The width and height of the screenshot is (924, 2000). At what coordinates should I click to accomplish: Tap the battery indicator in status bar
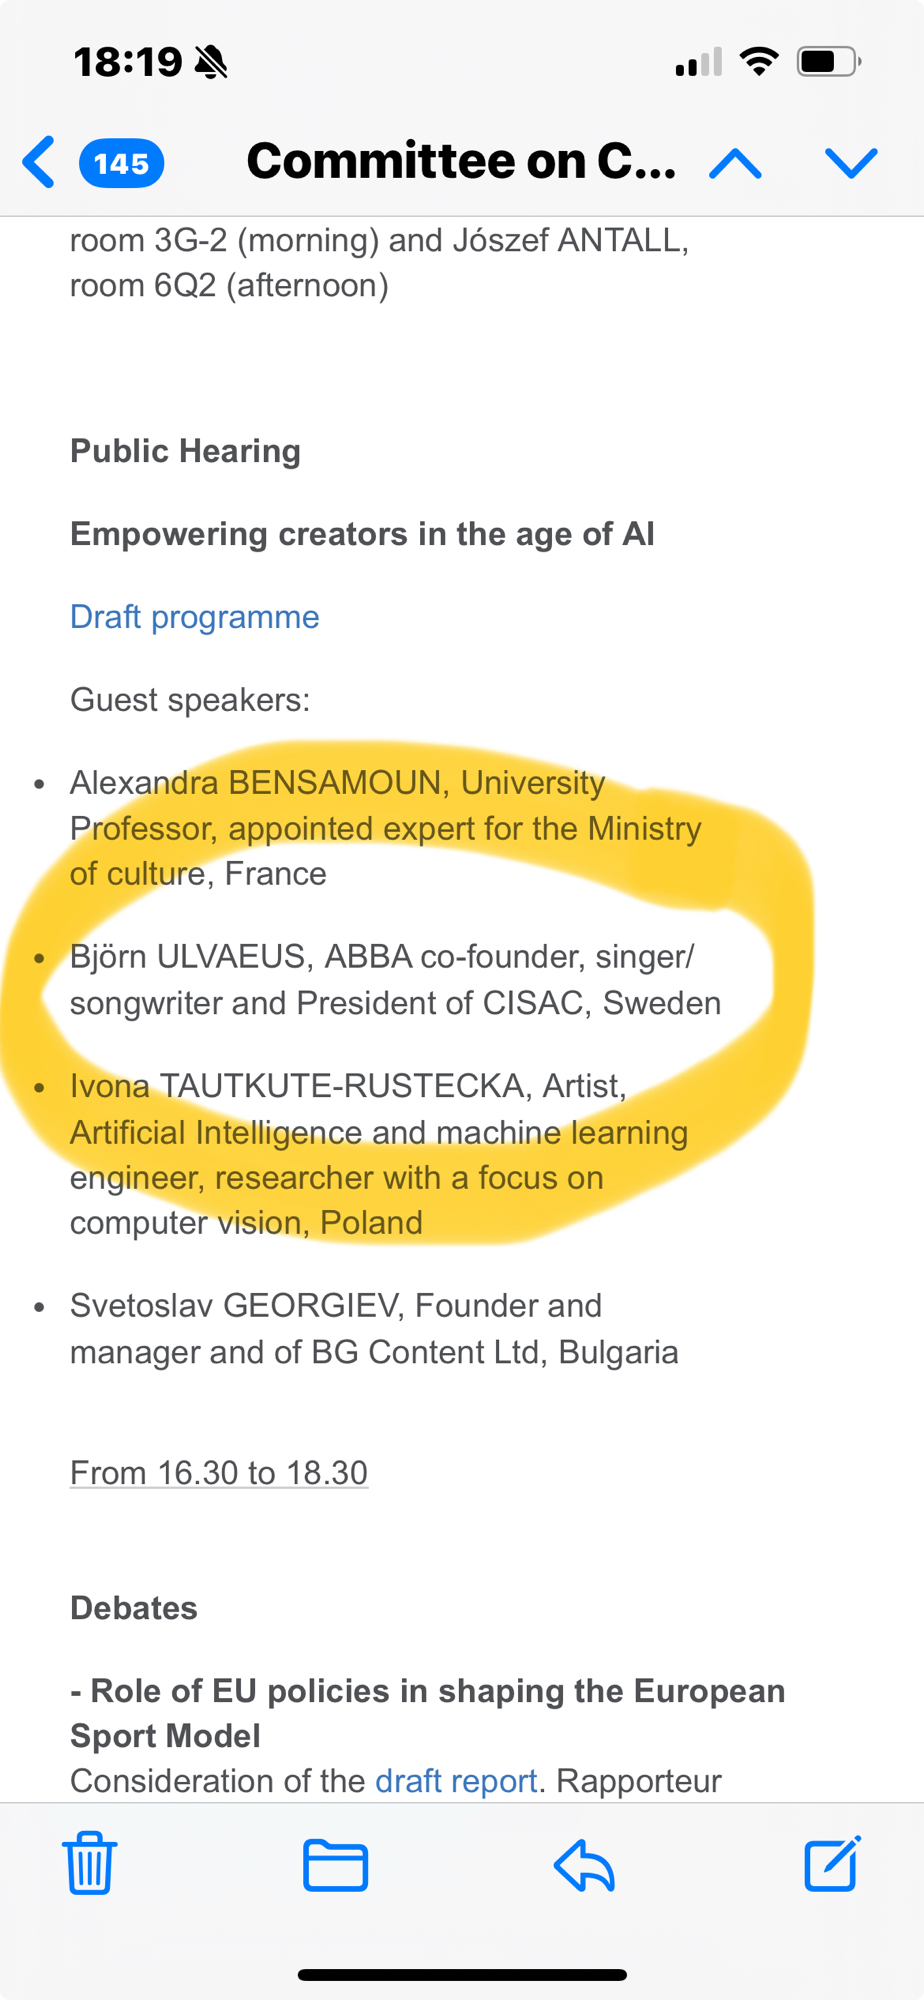(827, 62)
